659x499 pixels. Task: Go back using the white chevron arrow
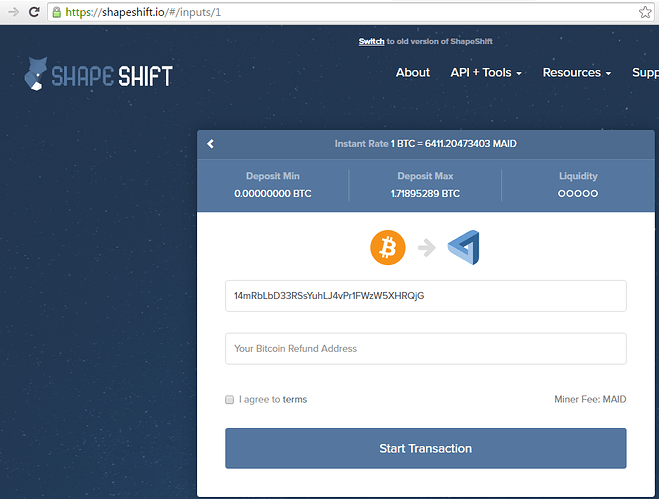(x=211, y=144)
